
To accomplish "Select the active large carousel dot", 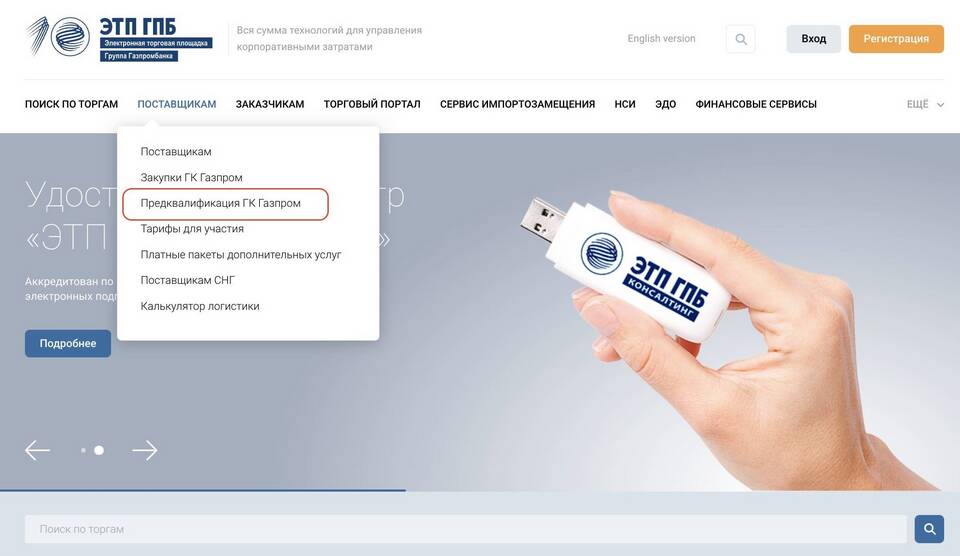I will [x=99, y=451].
